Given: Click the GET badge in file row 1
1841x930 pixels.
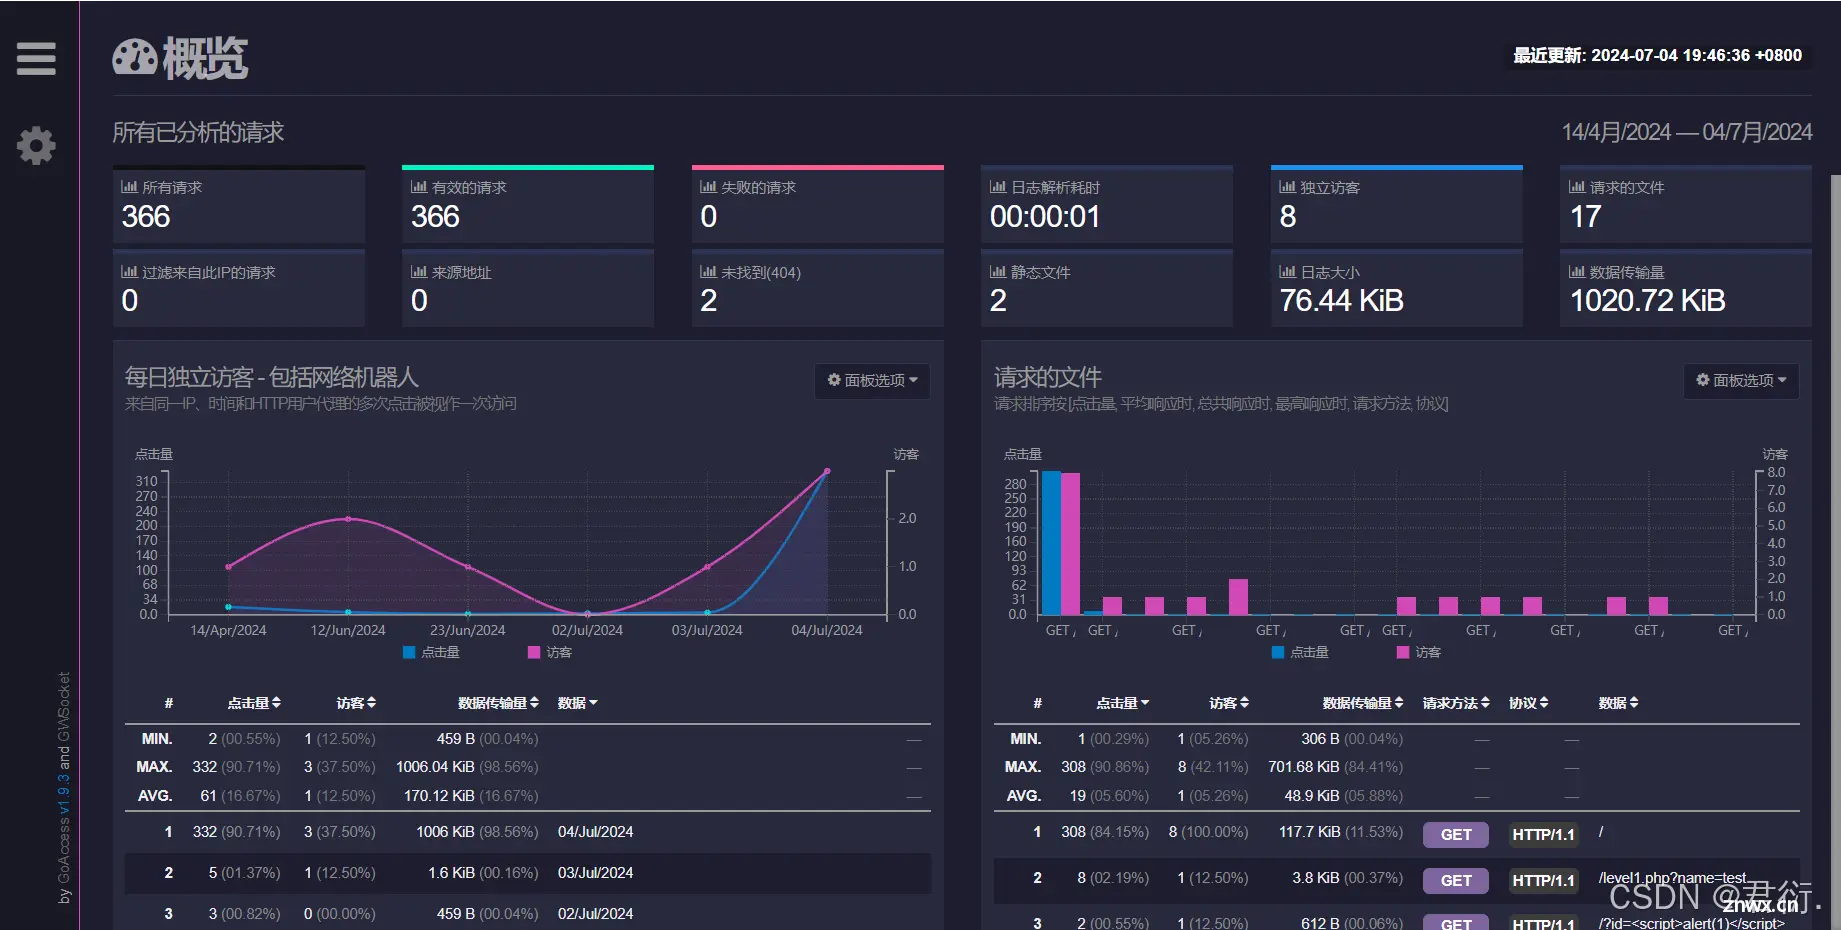Looking at the screenshot, I should (1456, 834).
